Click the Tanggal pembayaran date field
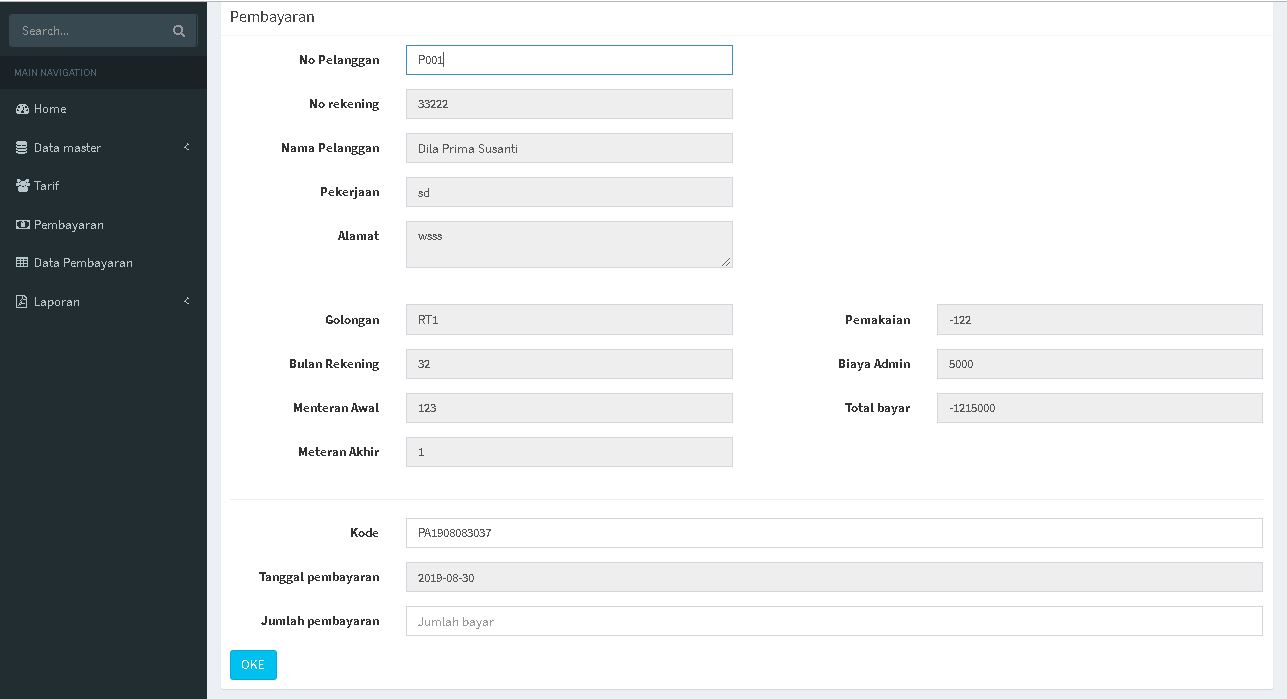 click(x=835, y=577)
